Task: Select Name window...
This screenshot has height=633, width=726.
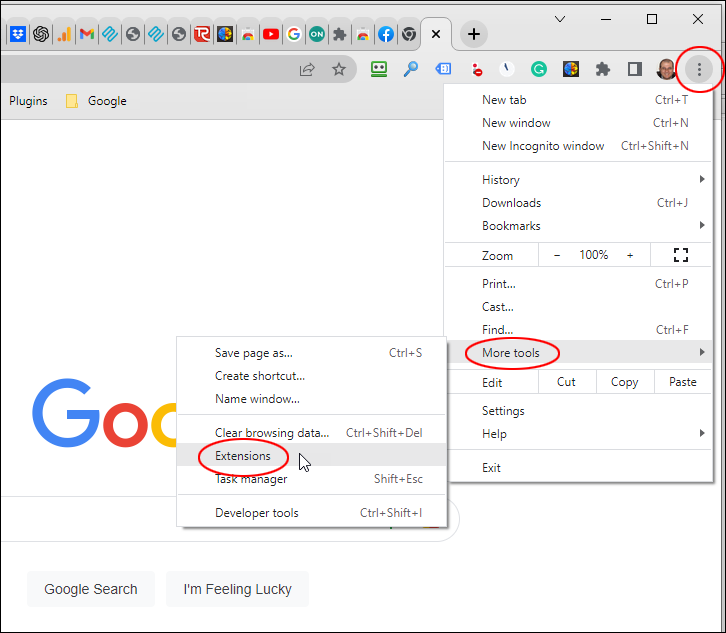Action: click(x=312, y=399)
